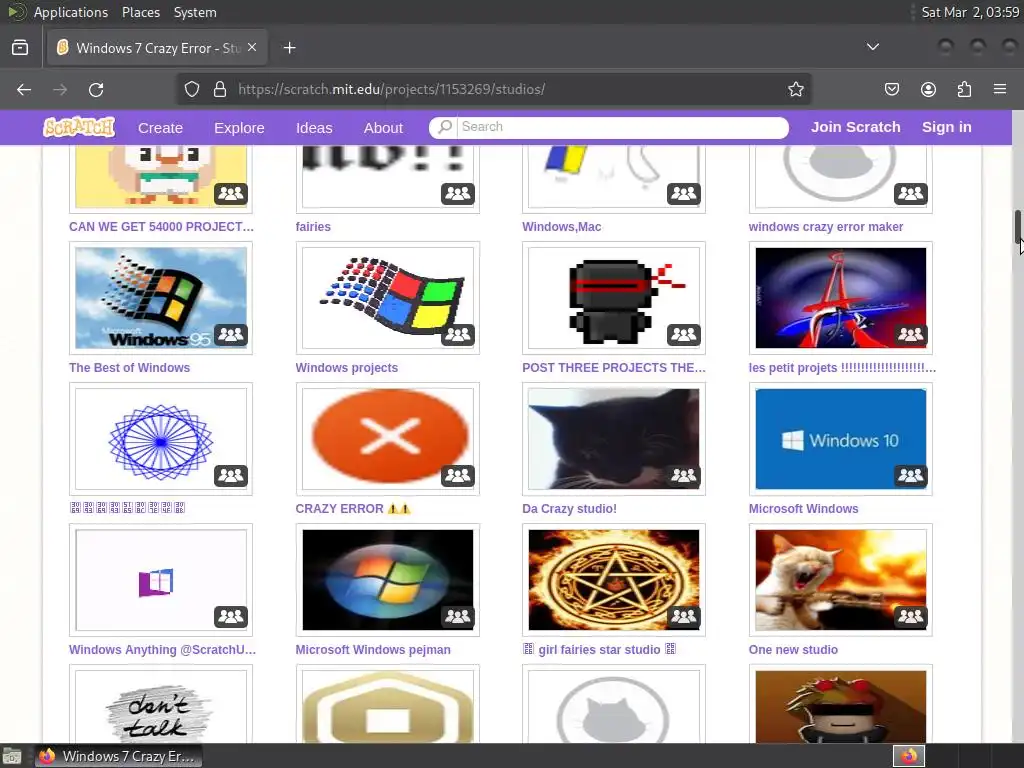Click the black cat thumbnail
The width and height of the screenshot is (1024, 768).
click(613, 439)
